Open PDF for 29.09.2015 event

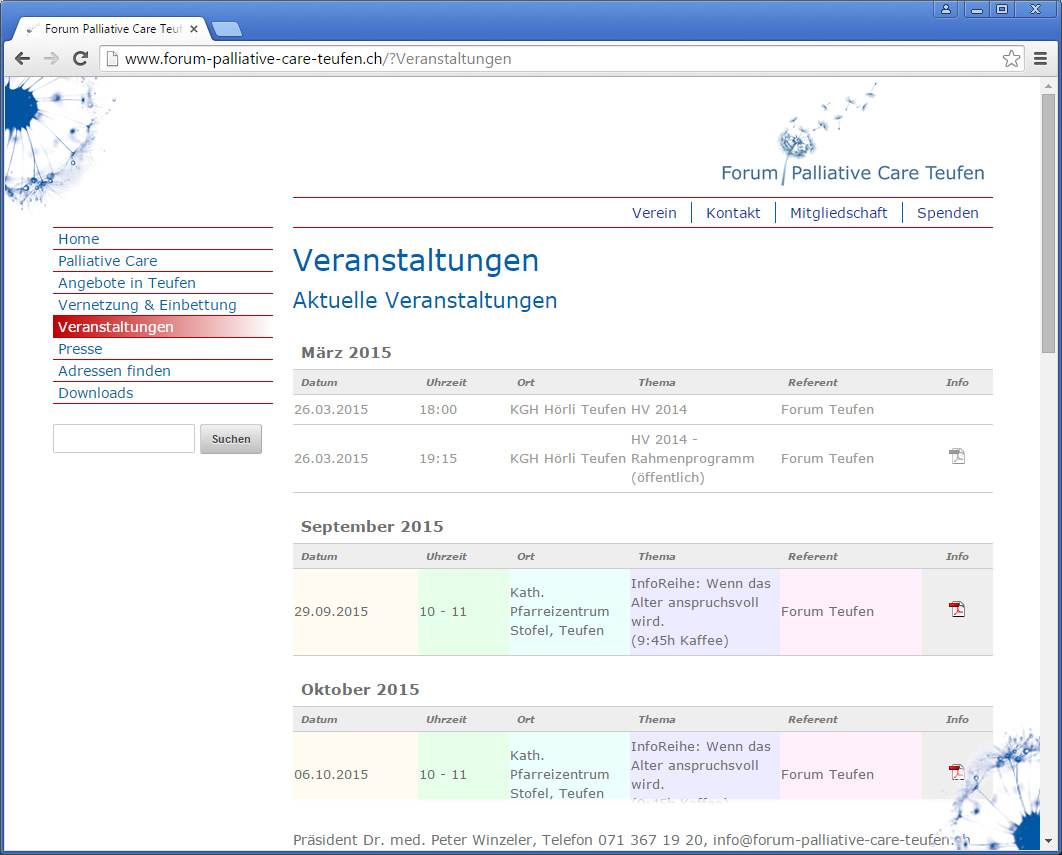pos(957,609)
